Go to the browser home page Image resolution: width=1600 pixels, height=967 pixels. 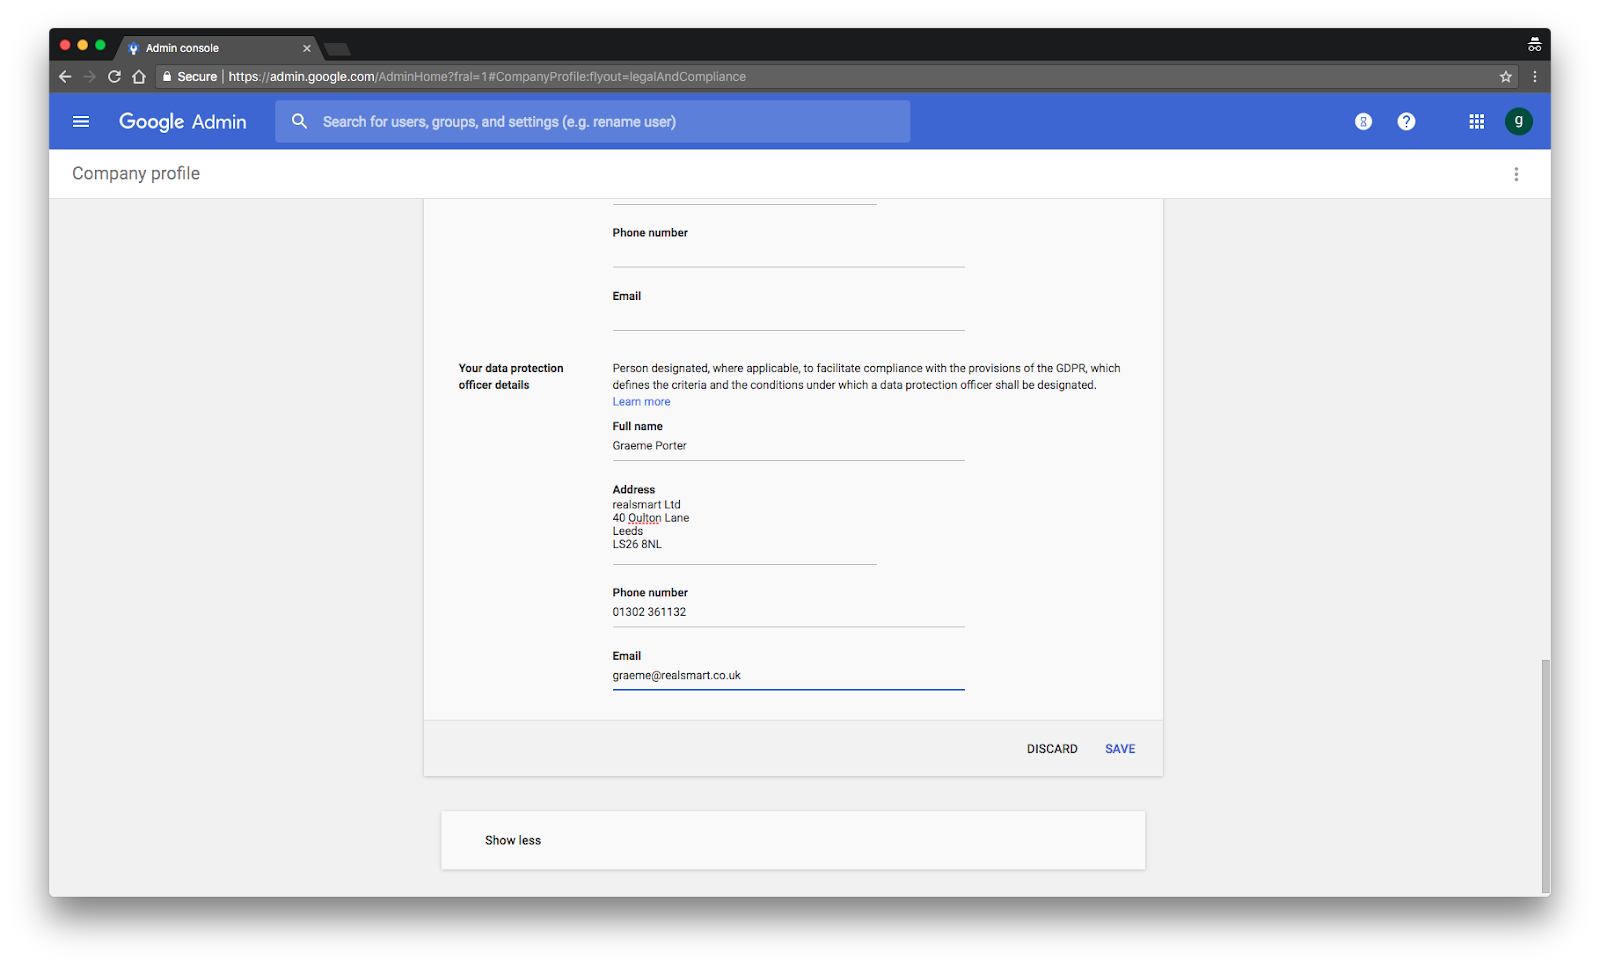[139, 76]
